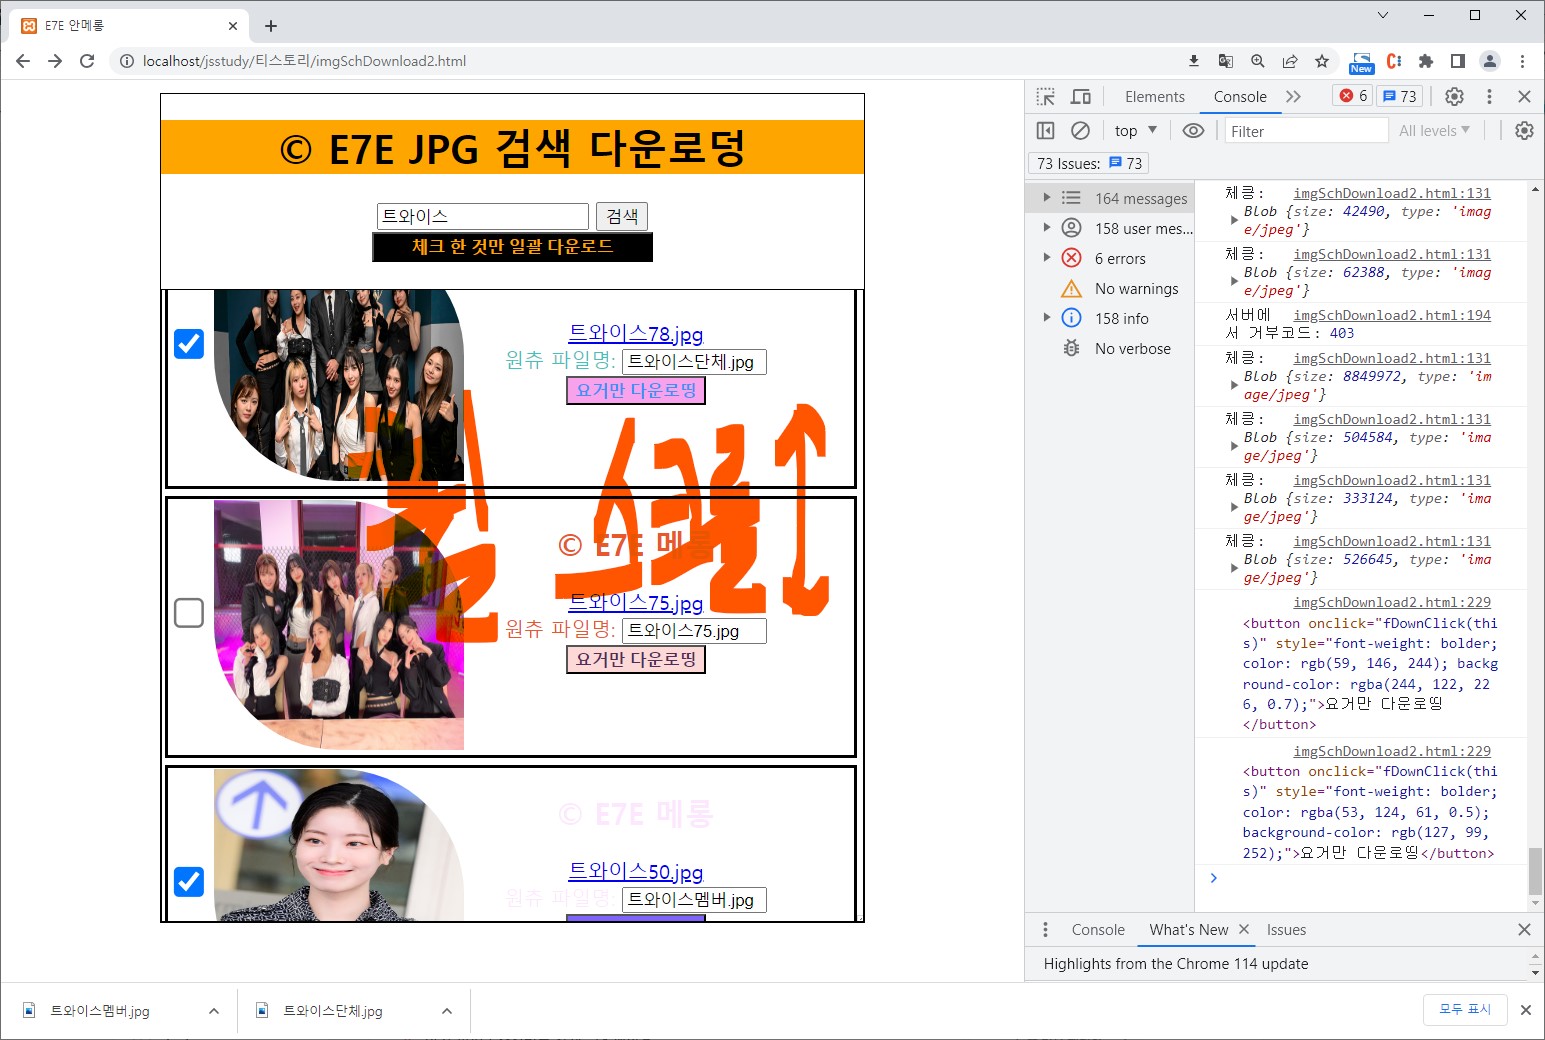Switch to Elements tab
Image resolution: width=1545 pixels, height=1040 pixels.
1155,97
